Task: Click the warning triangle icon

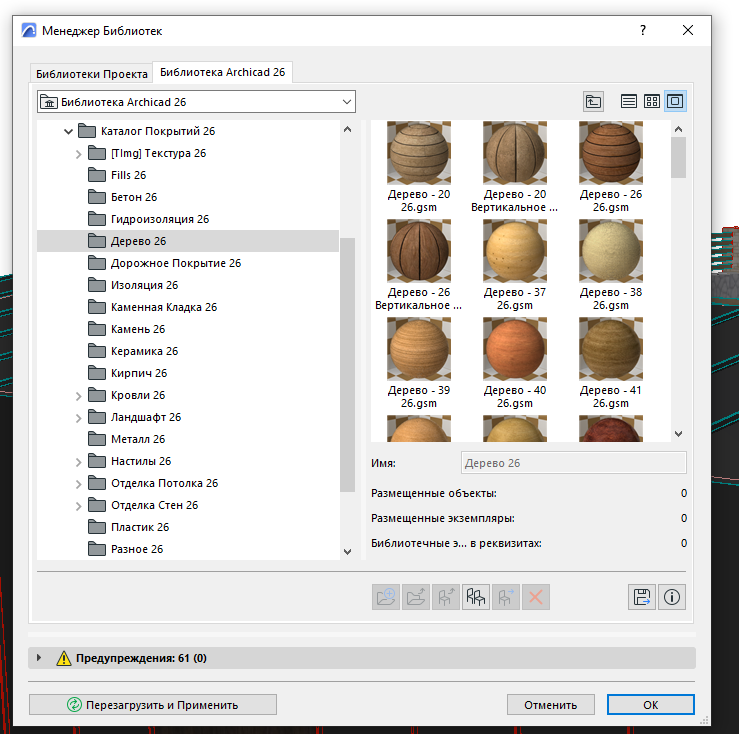Action: pos(64,658)
